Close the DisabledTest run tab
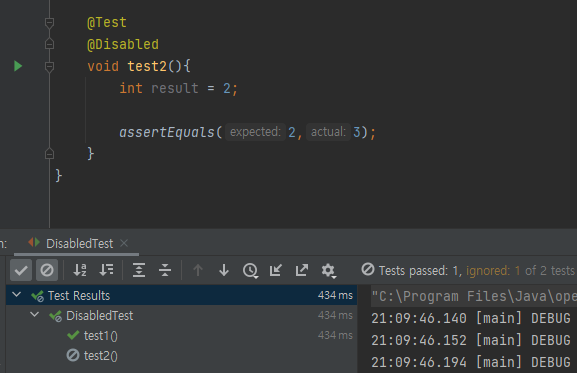The height and width of the screenshot is (373, 577). (124, 243)
